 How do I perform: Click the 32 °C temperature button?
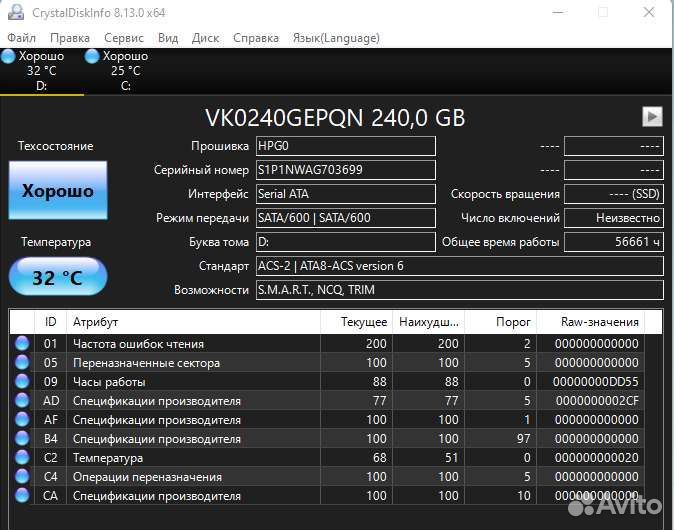pyautogui.click(x=58, y=277)
